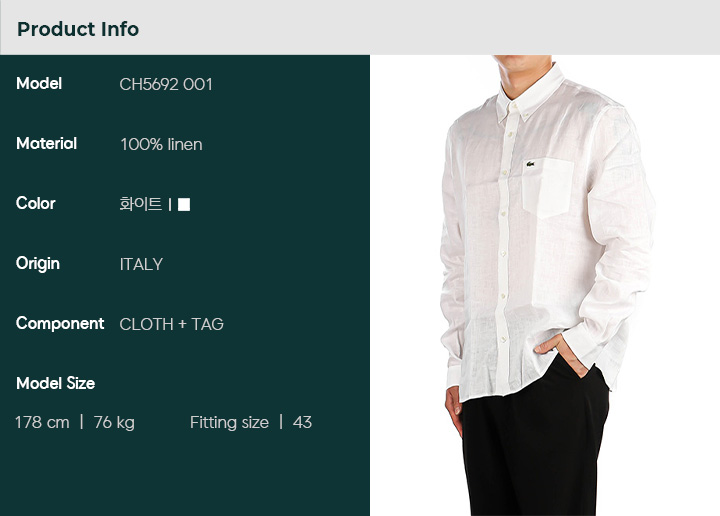Click the 178 cm height value
Image resolution: width=720 pixels, height=516 pixels.
coord(42,422)
